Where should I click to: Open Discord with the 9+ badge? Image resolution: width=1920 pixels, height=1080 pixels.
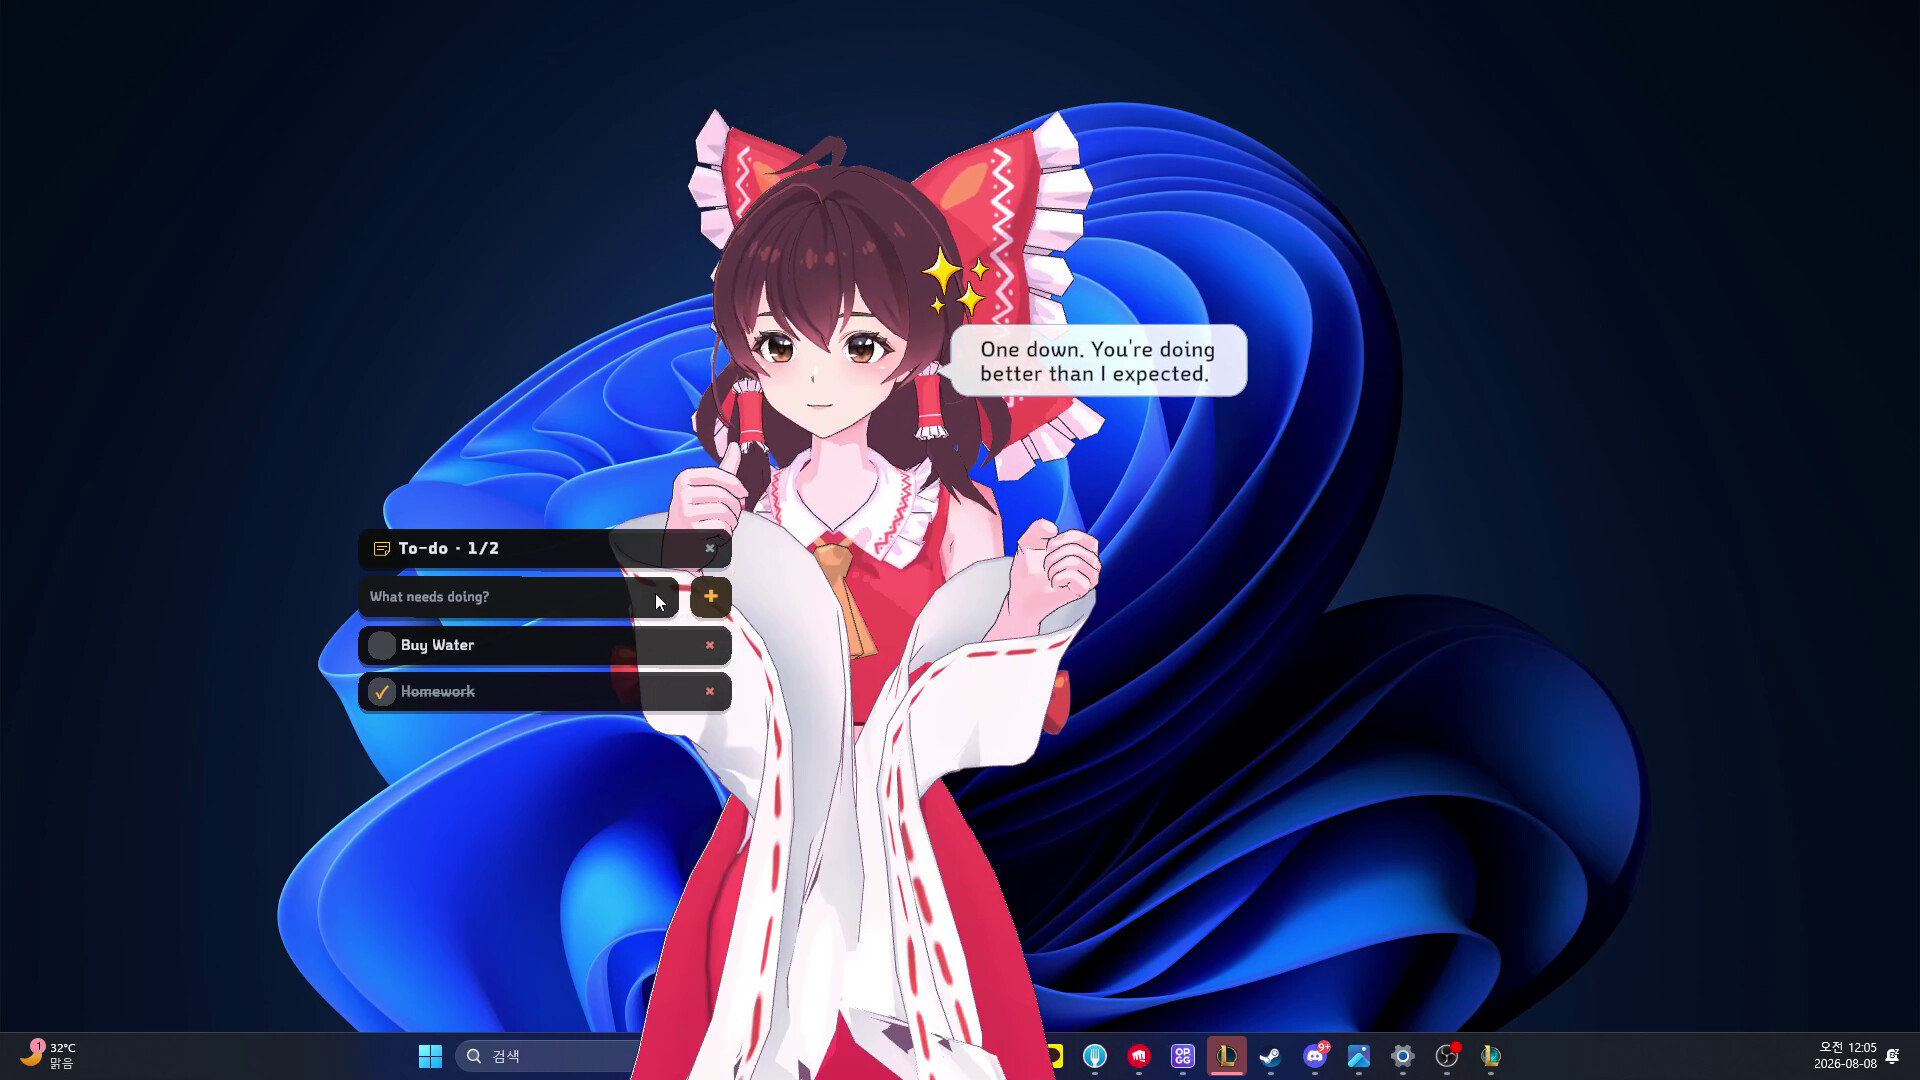coord(1315,1056)
